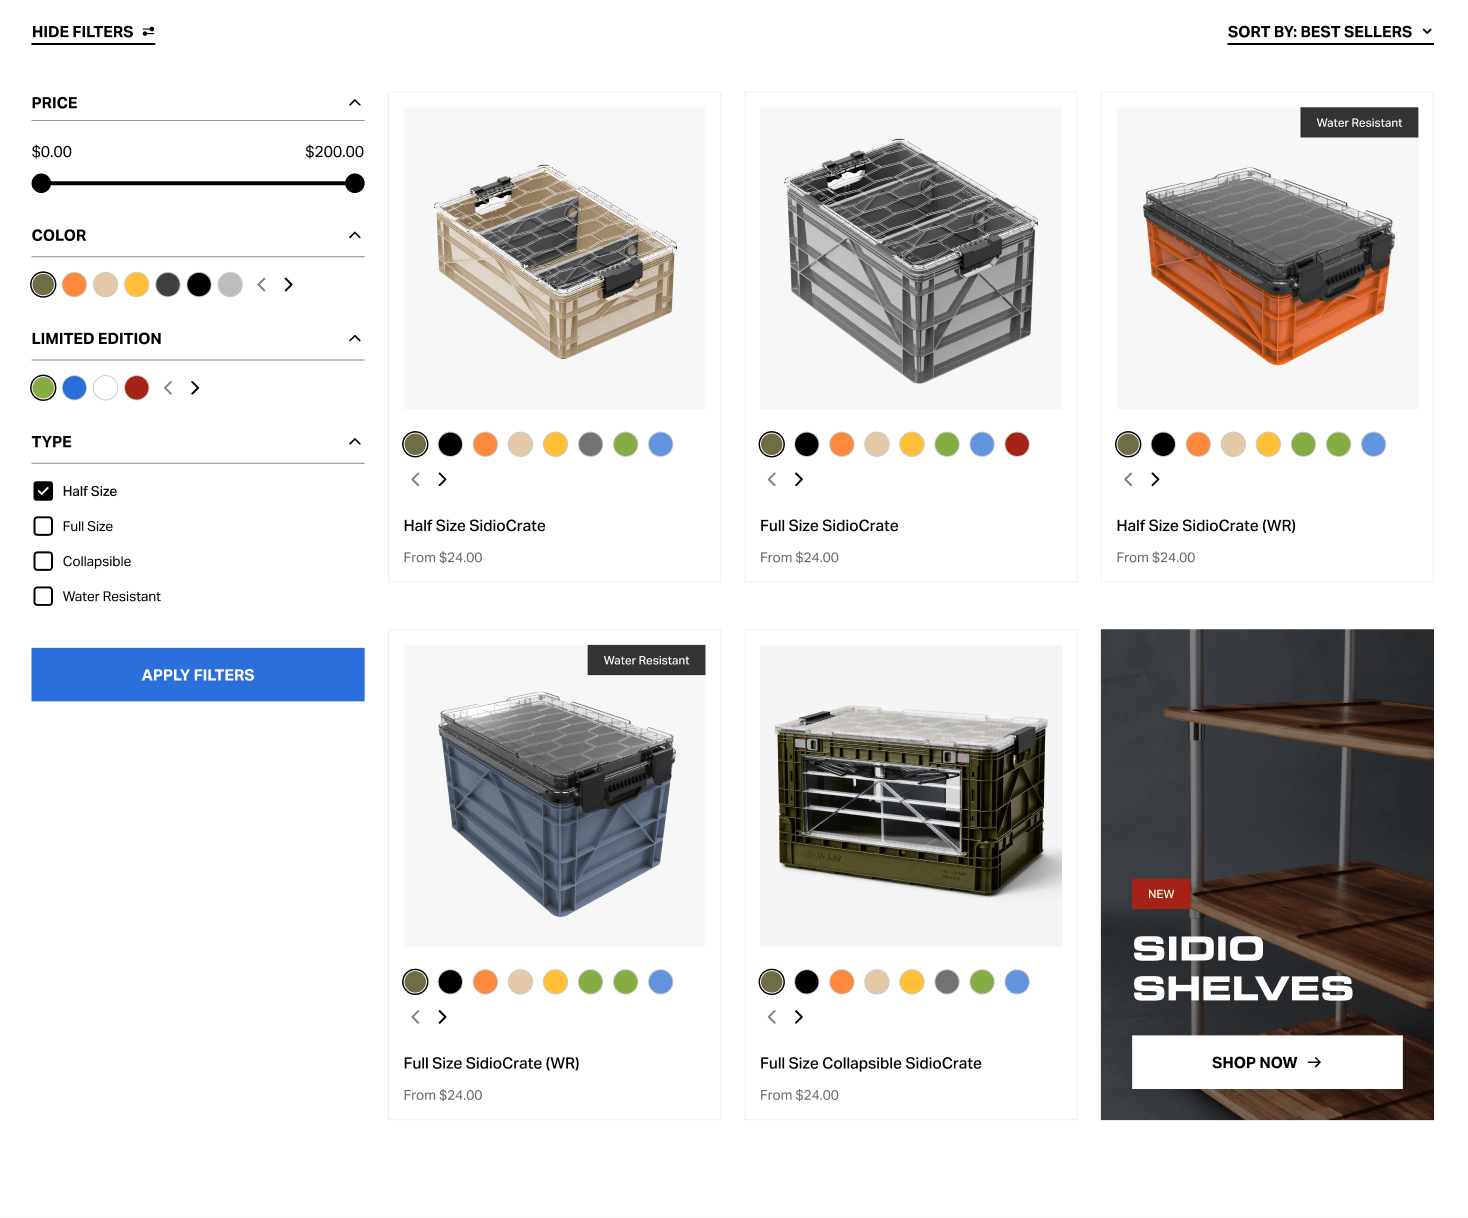1468x1218 pixels.
Task: Show previous swatches for Half Size SidioCrate (WR)
Action: [1129, 480]
